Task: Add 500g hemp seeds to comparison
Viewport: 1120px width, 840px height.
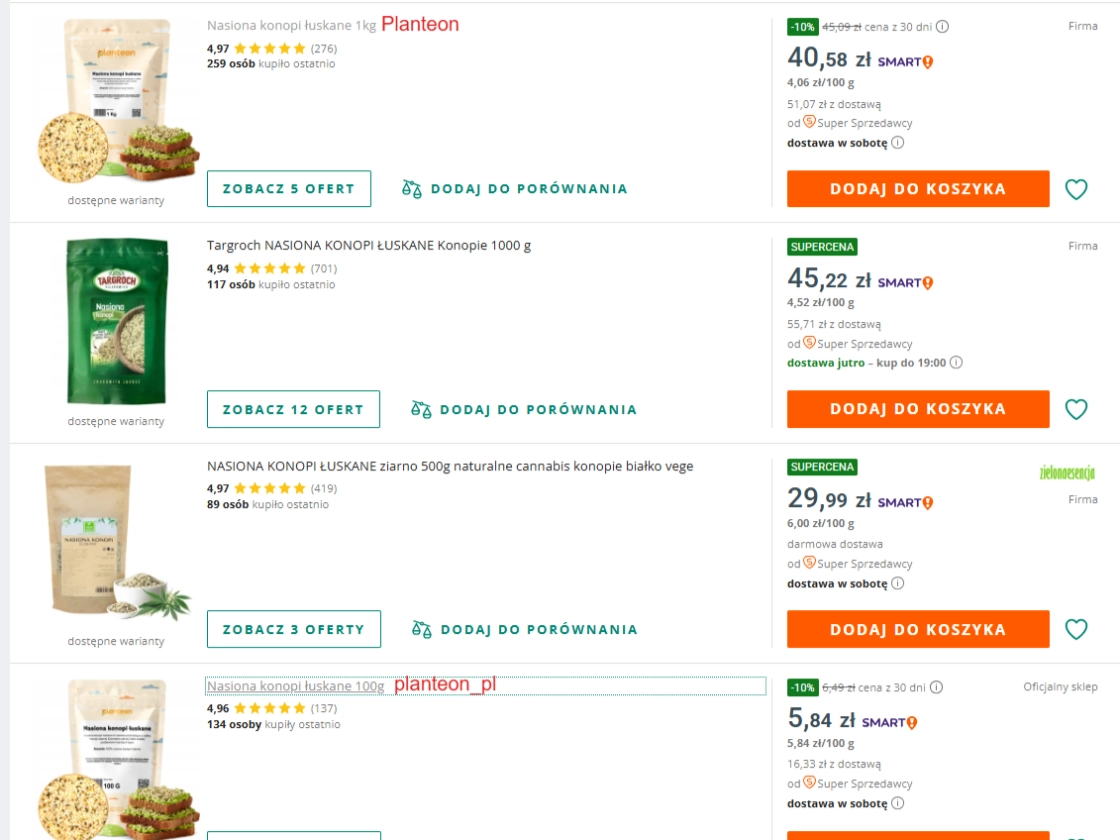Action: point(524,629)
